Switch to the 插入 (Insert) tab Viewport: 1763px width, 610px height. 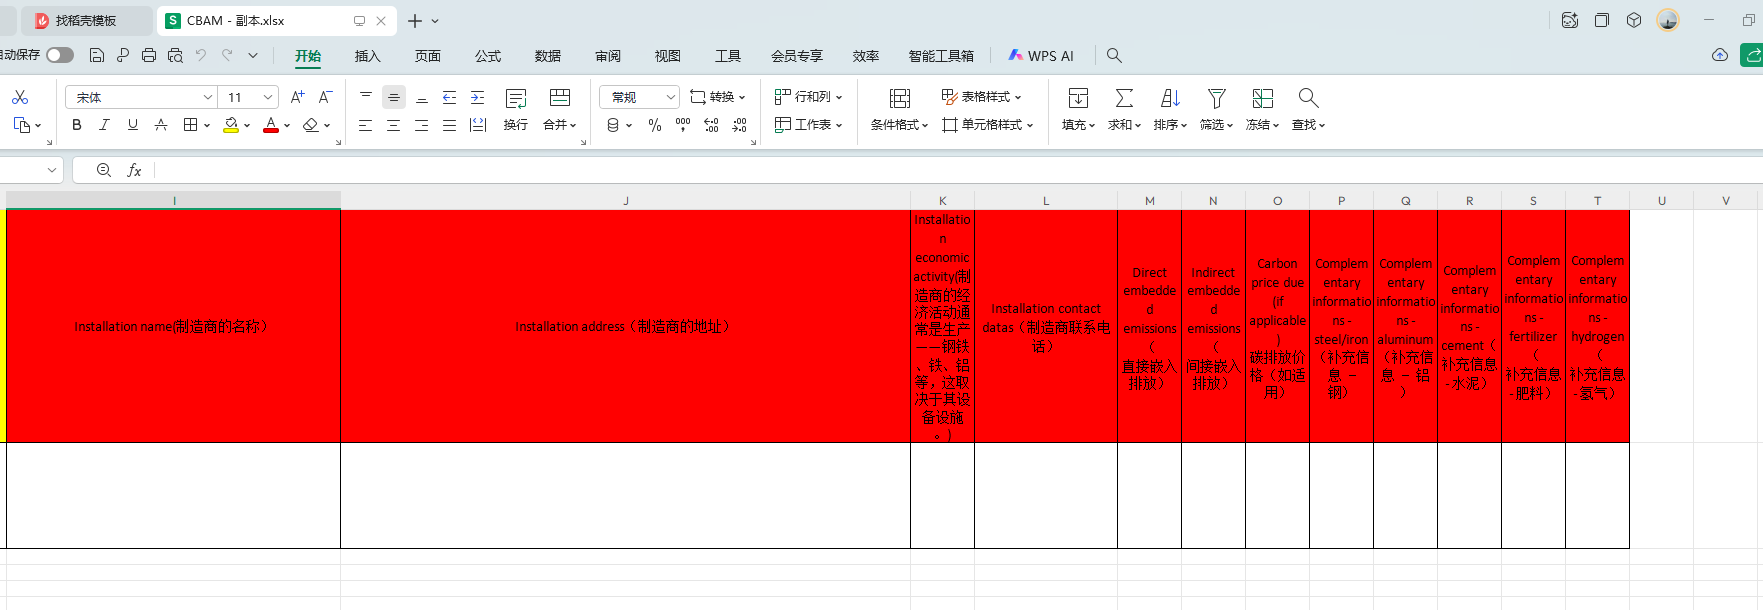tap(367, 56)
